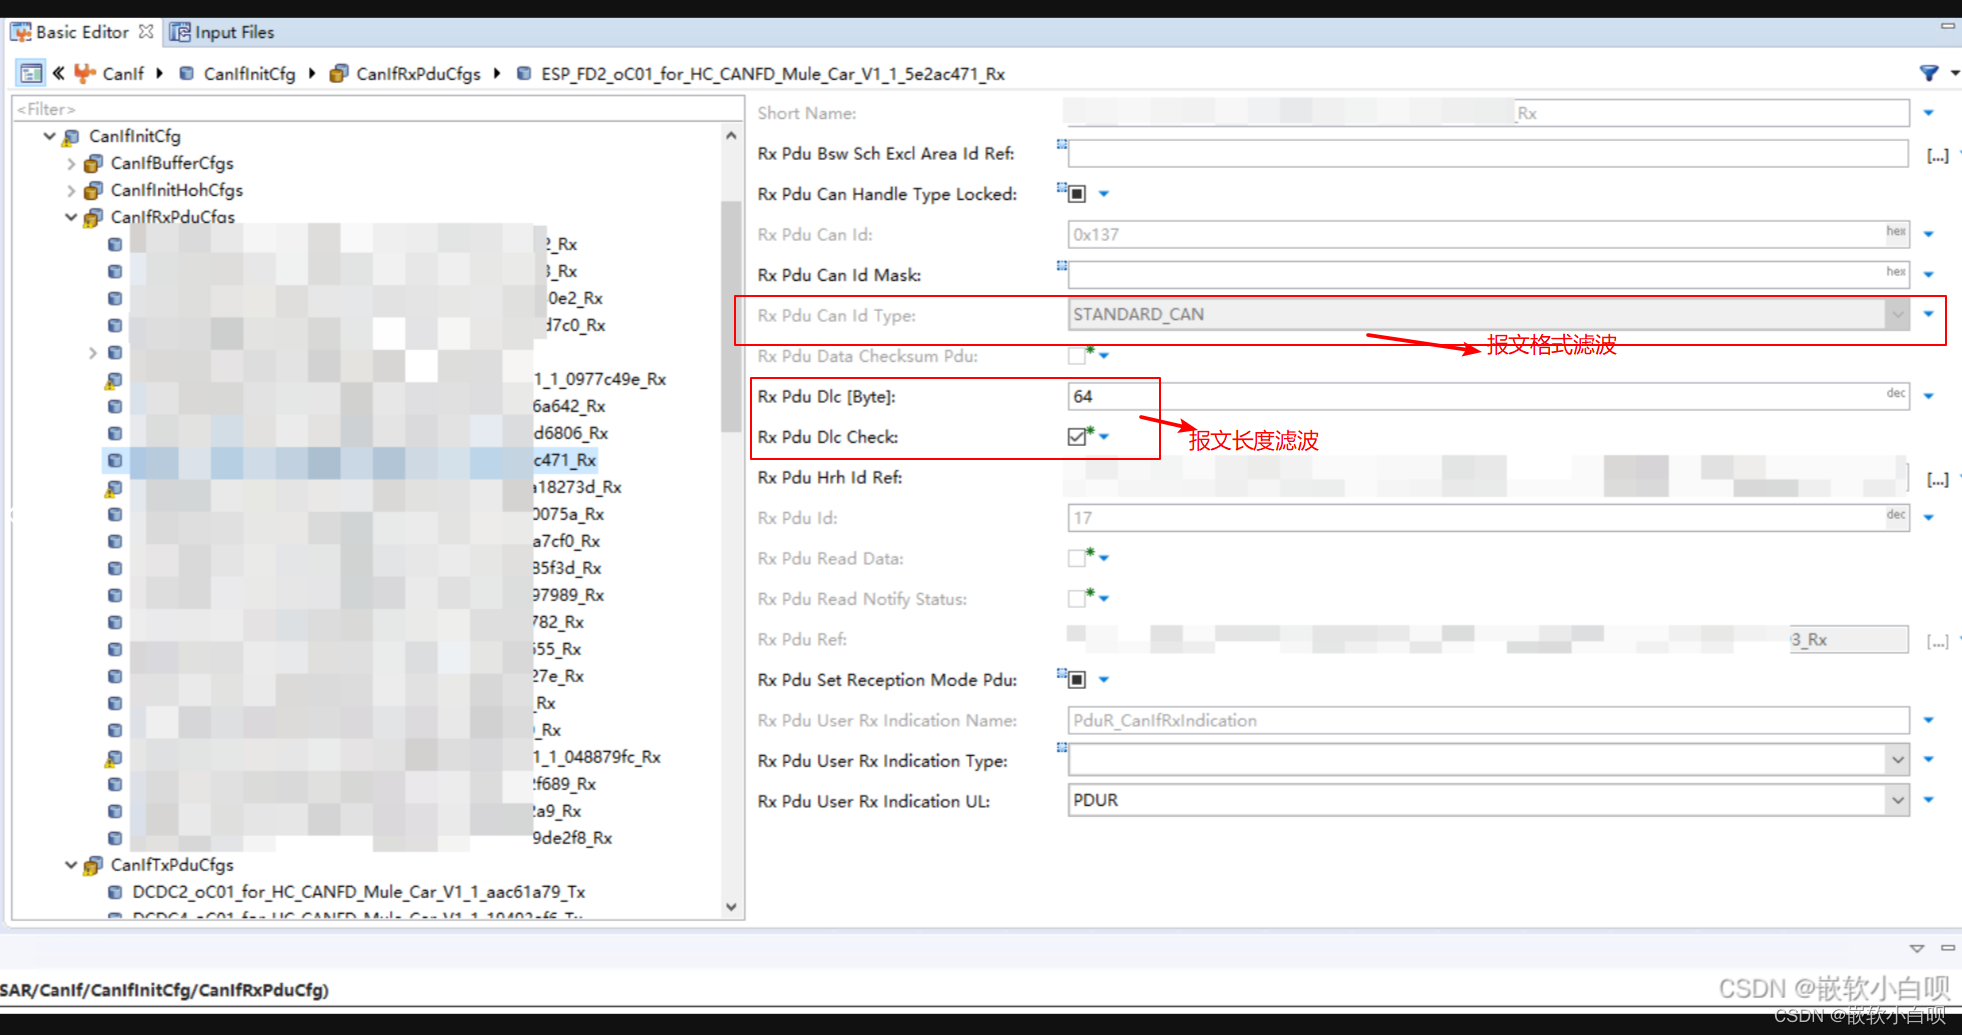Click the CanIfRxPduCfgs breadcrumb item
The height and width of the screenshot is (1035, 1962).
coord(418,73)
